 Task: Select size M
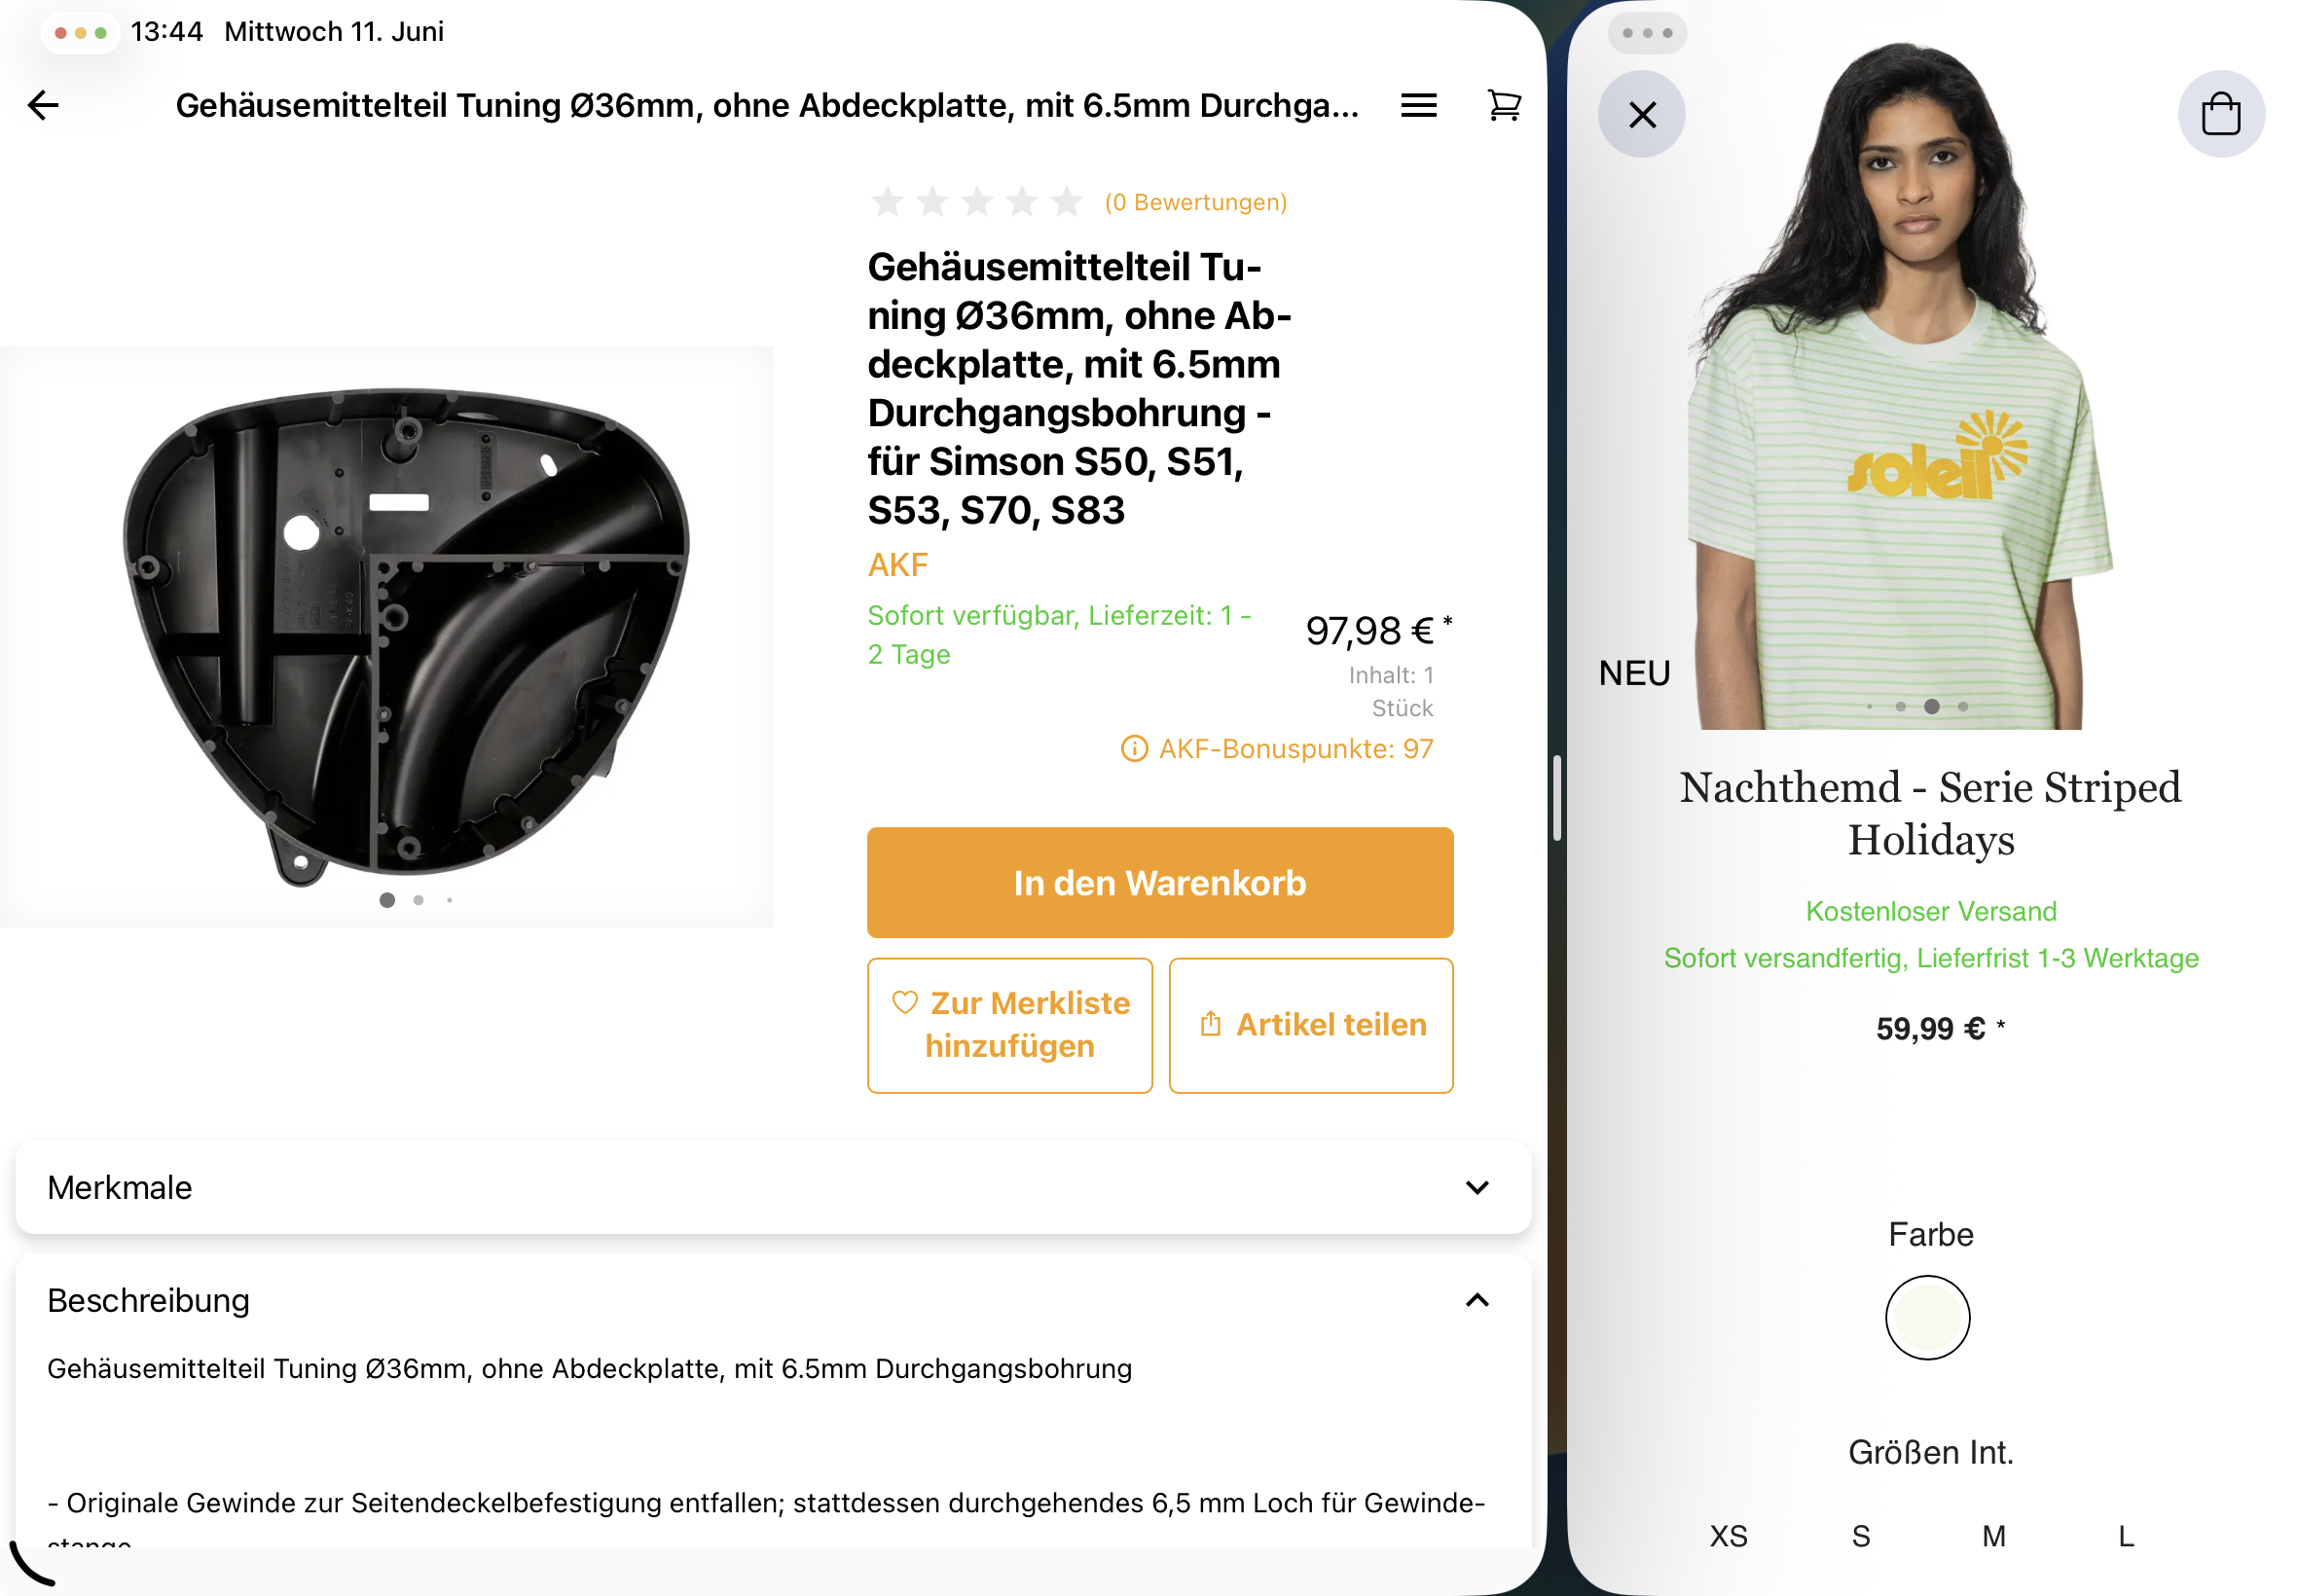click(1993, 1535)
